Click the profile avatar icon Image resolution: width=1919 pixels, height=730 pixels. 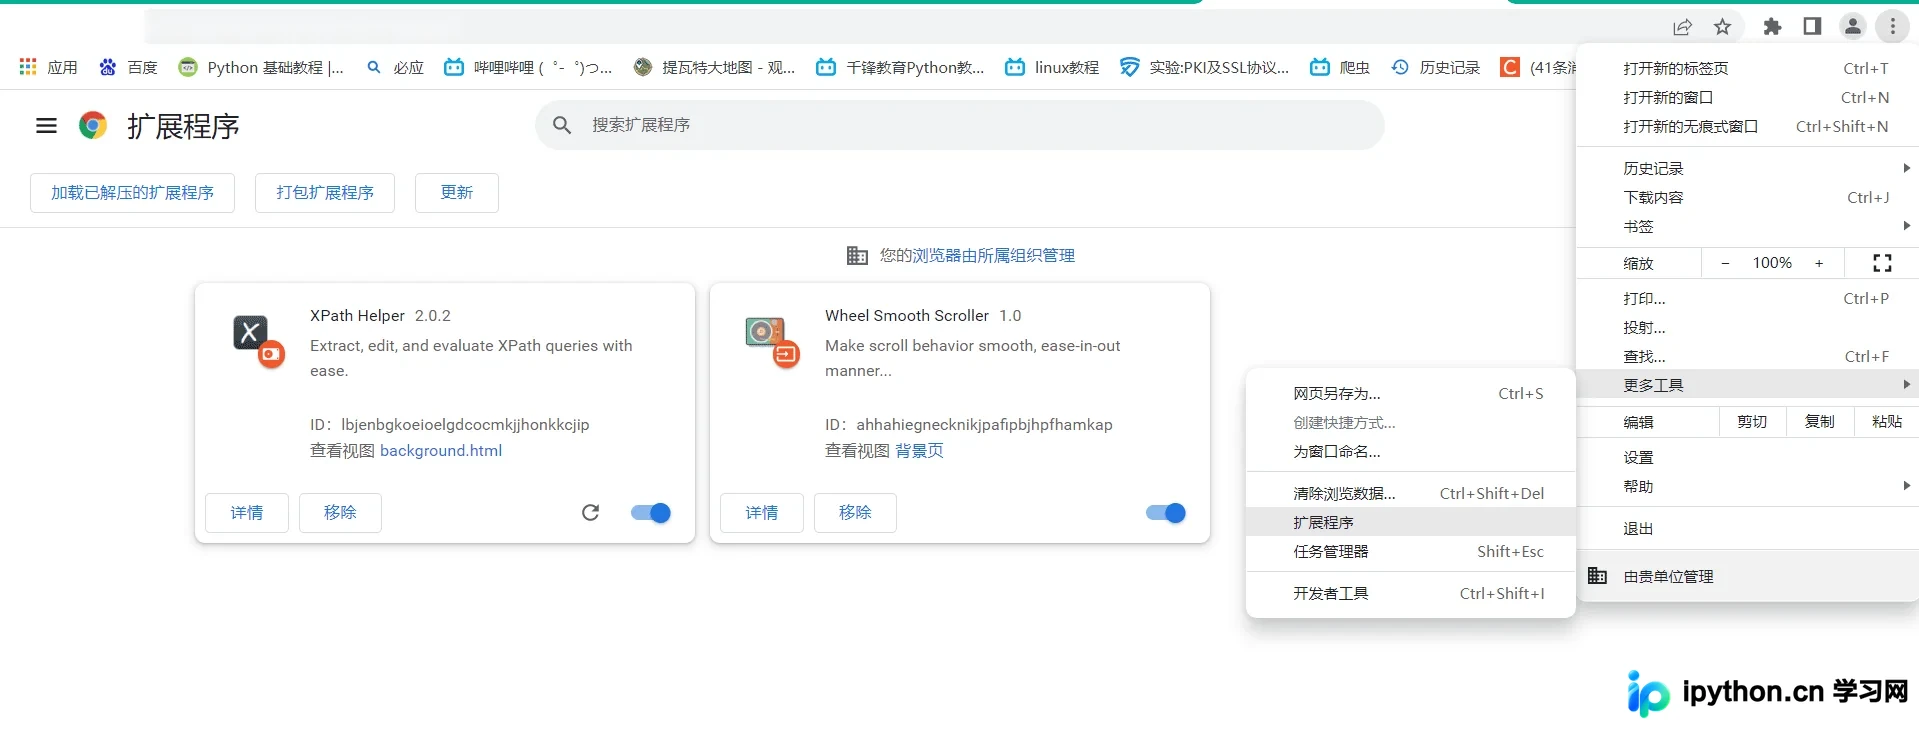coord(1853,27)
